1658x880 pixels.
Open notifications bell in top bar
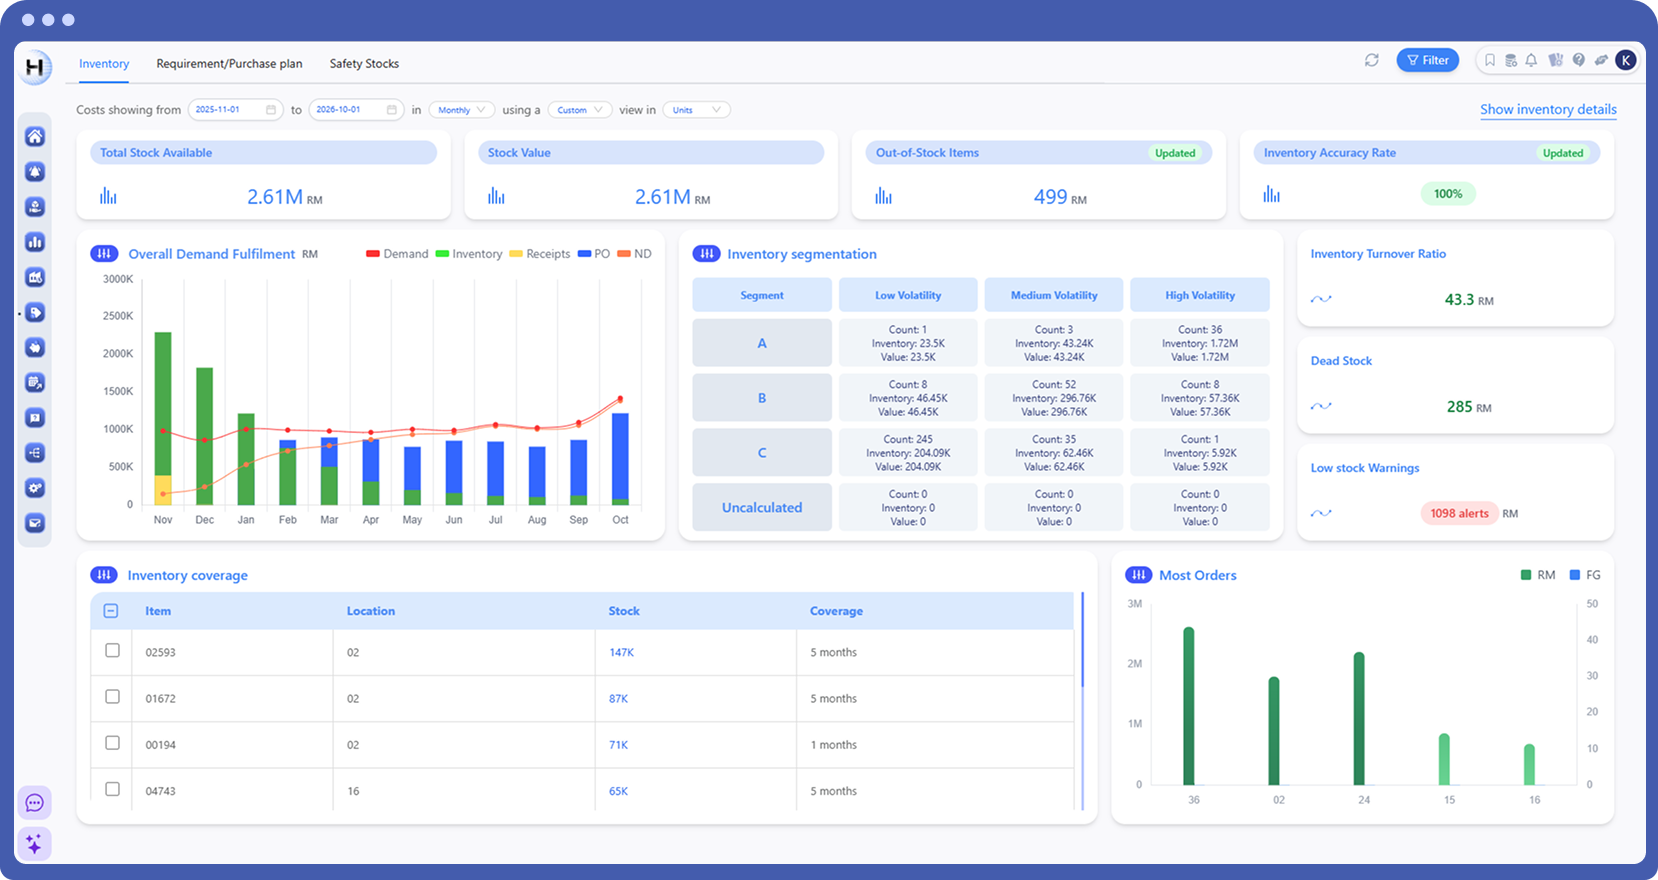1531,60
